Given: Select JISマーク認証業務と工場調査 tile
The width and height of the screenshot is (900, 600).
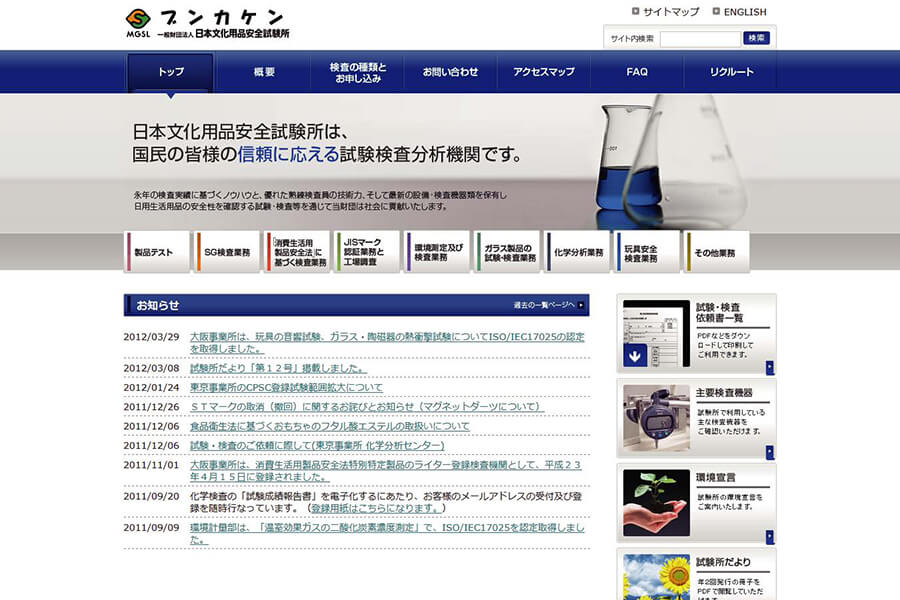Looking at the screenshot, I should tap(367, 251).
